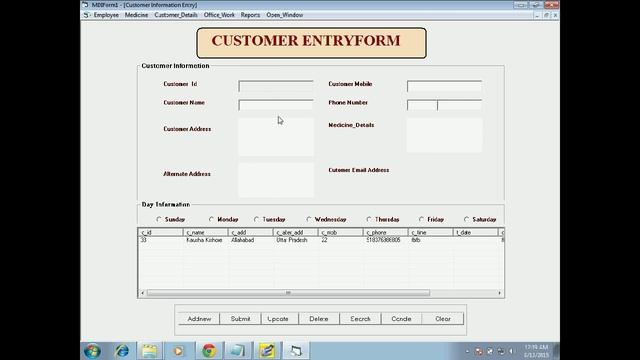Image resolution: width=640 pixels, height=360 pixels.
Task: Open the Office_Work menu
Action: click(219, 15)
